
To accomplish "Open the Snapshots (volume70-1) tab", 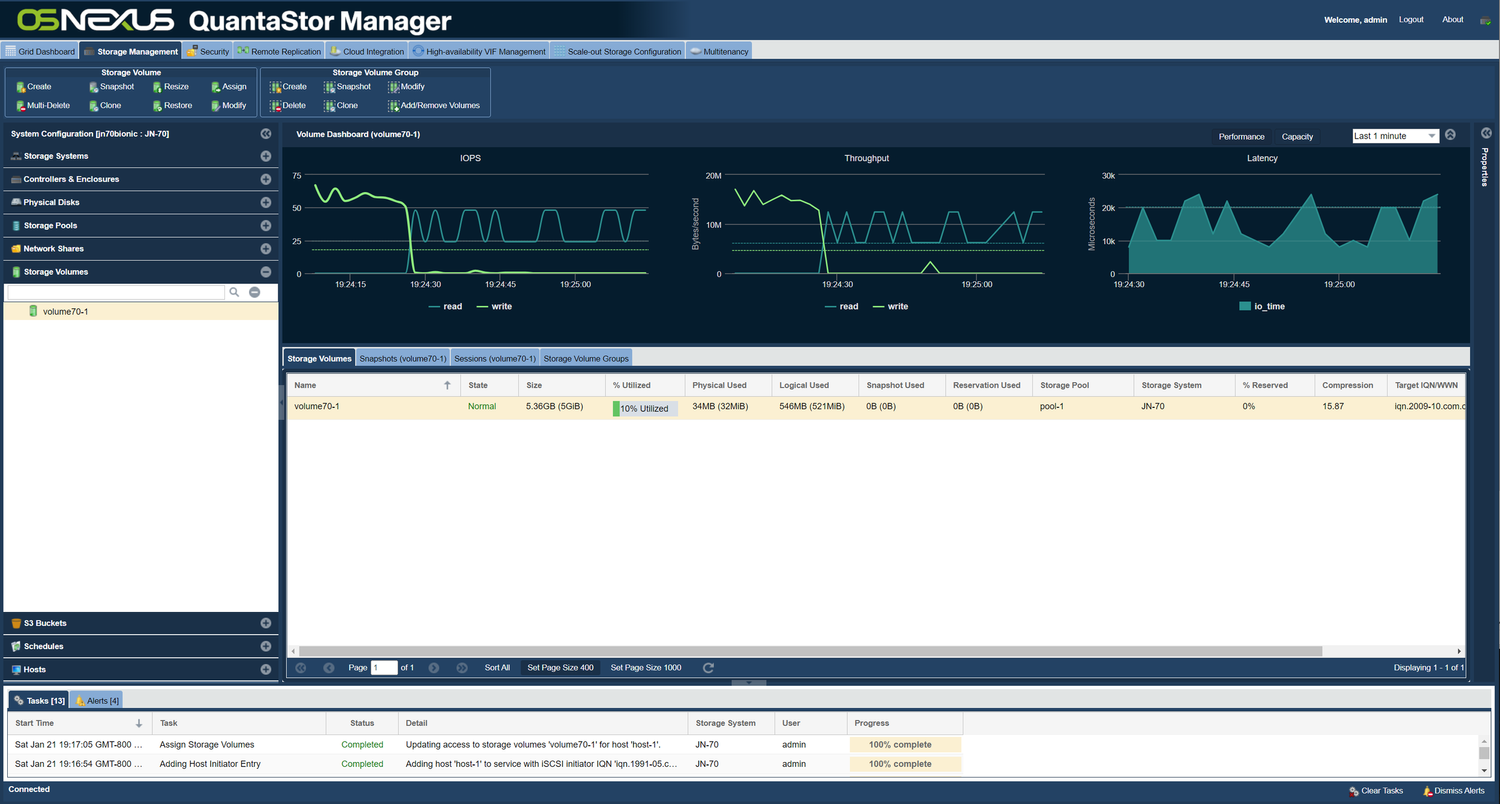I will pos(402,357).
